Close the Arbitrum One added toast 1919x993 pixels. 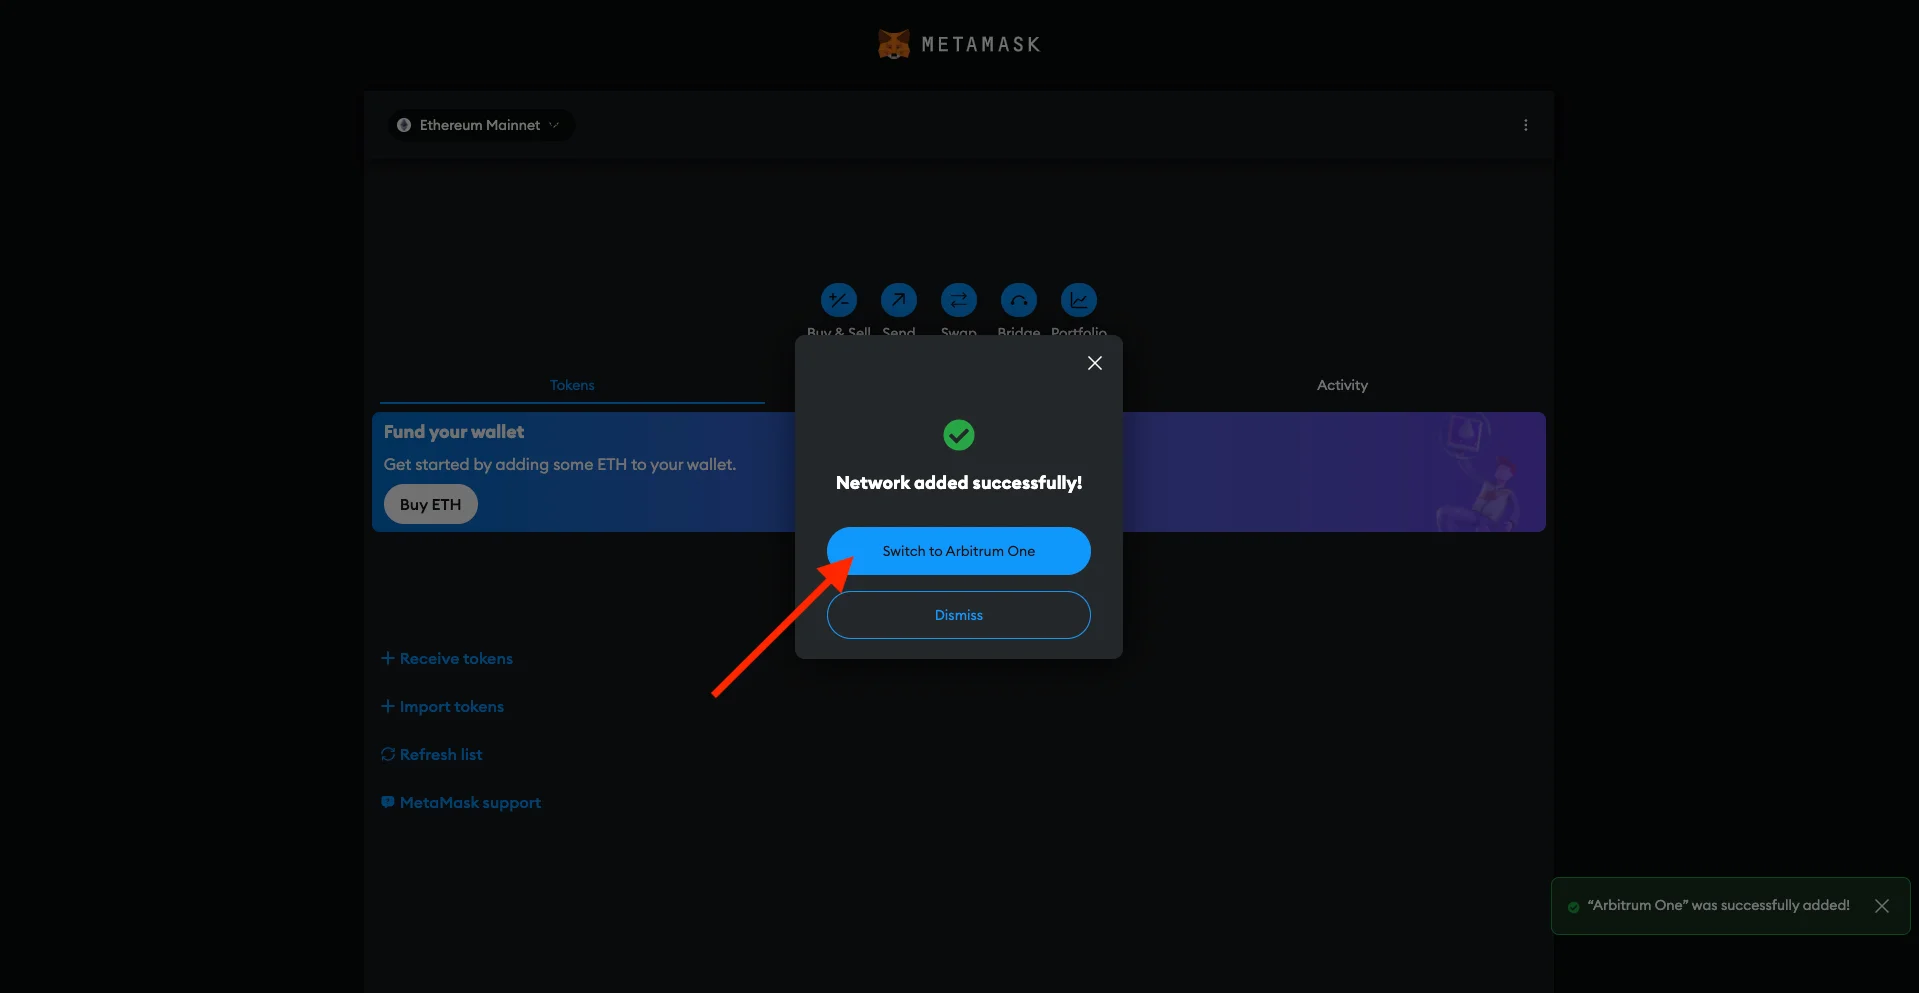coord(1882,906)
